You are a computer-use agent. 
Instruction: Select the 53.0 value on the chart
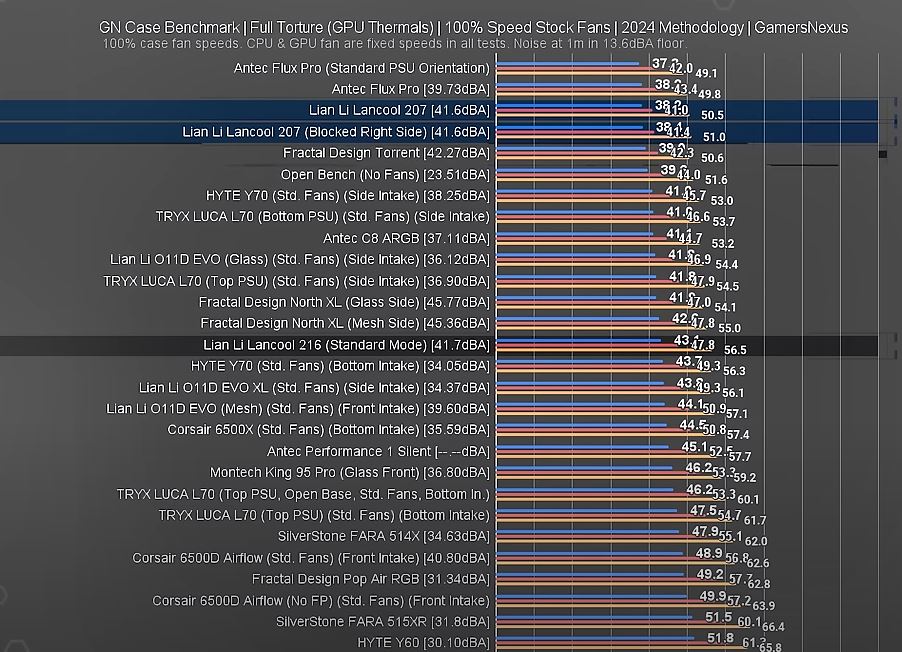722,201
